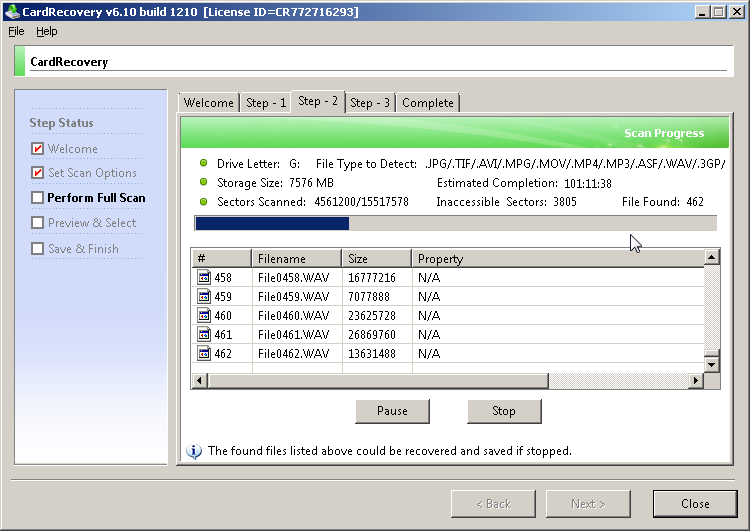
Task: Click the size value 7077888
Action: pos(369,297)
